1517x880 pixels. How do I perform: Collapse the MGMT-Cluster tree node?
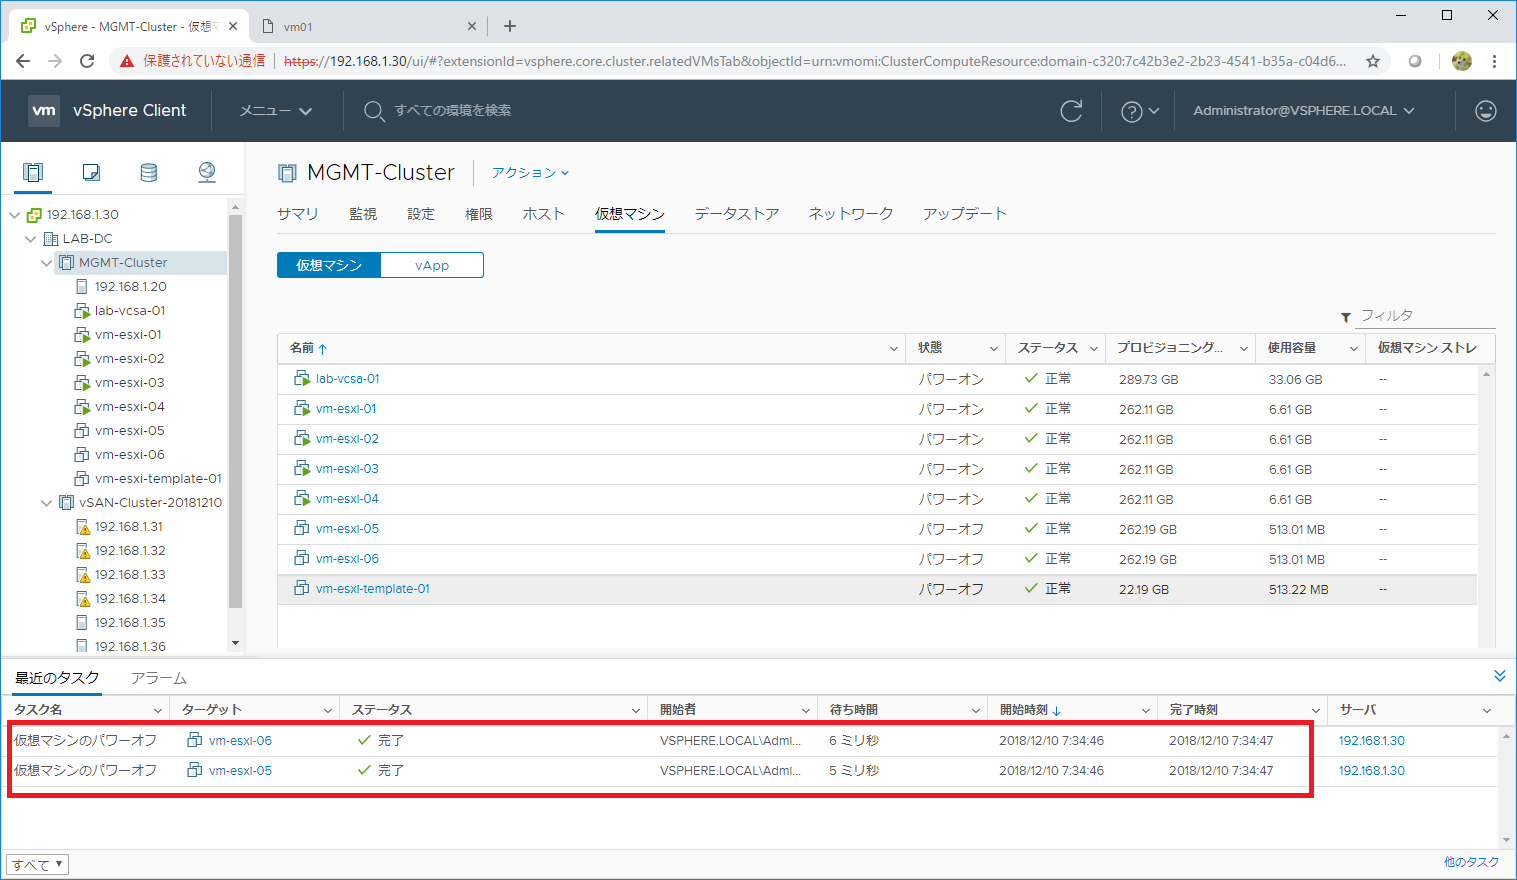coord(47,263)
